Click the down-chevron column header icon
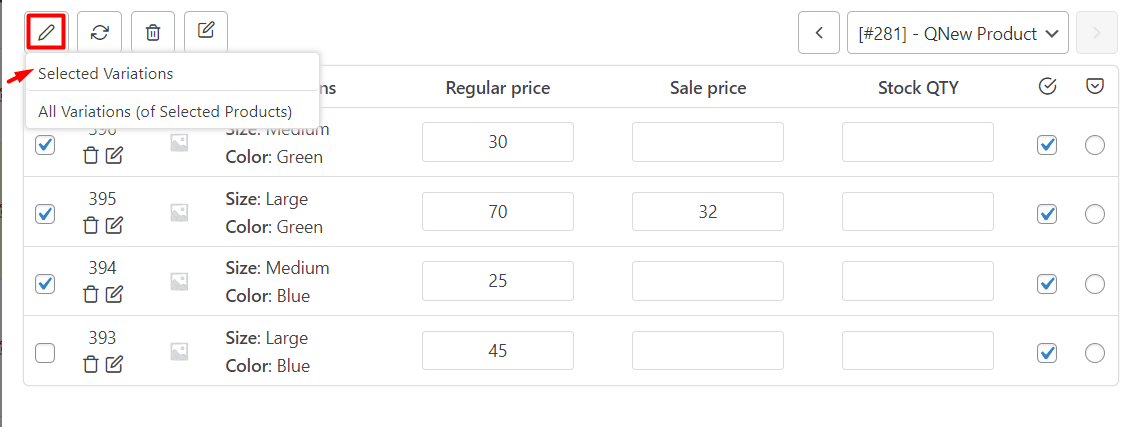Viewport: 1121px width, 427px height. [1095, 87]
